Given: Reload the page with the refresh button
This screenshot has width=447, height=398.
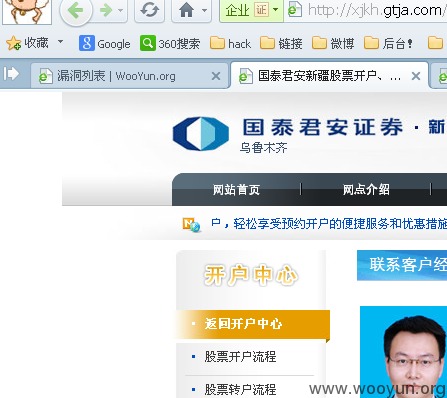Looking at the screenshot, I should point(149,10).
